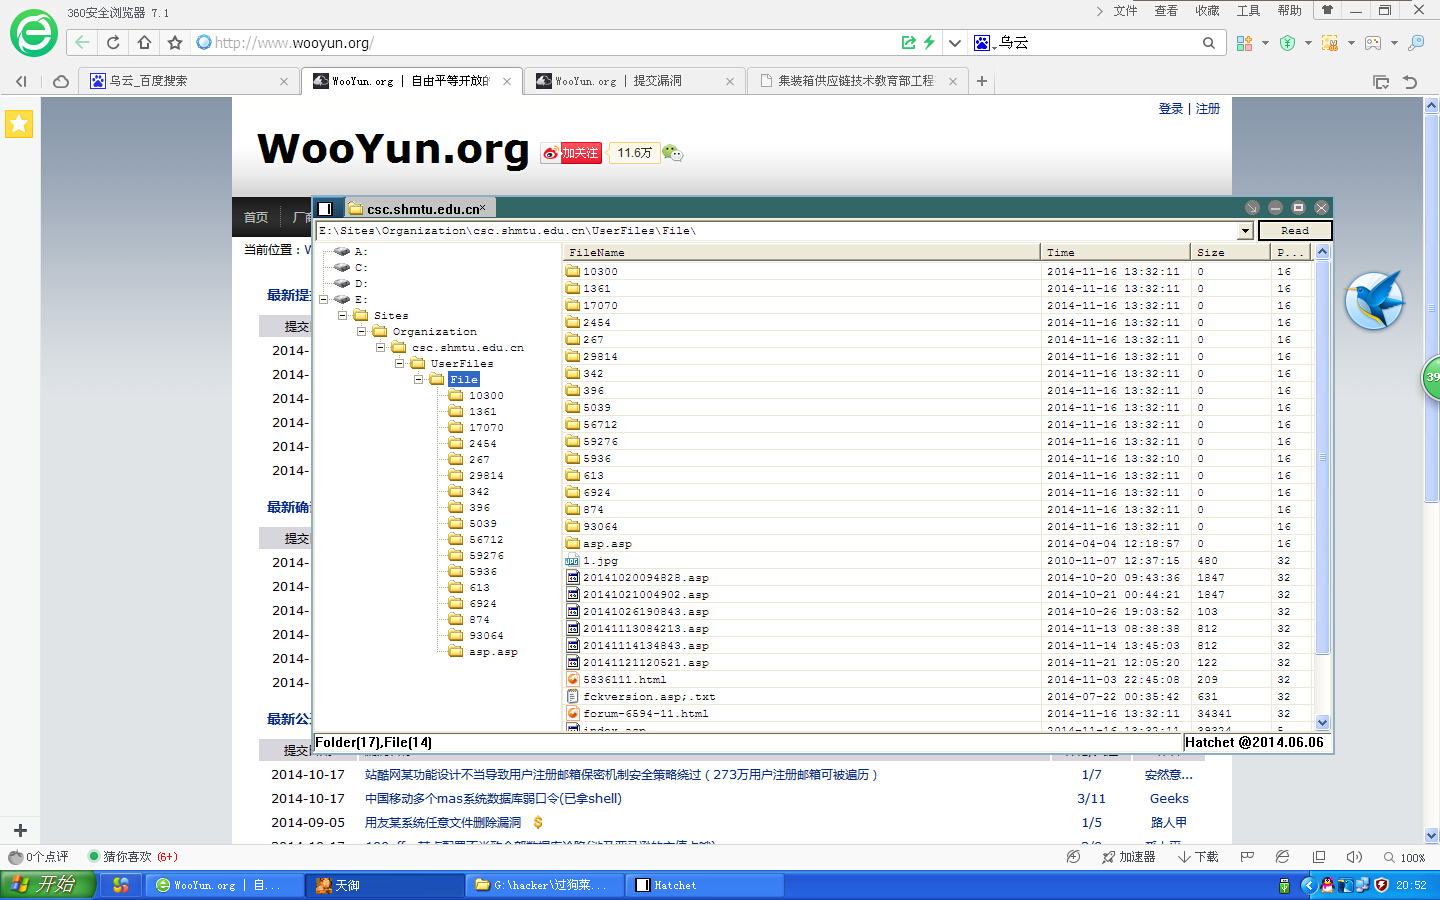Collapse the csc.shmtu.edu.cn folder node
Screen dimensions: 1440x900
(x=381, y=347)
